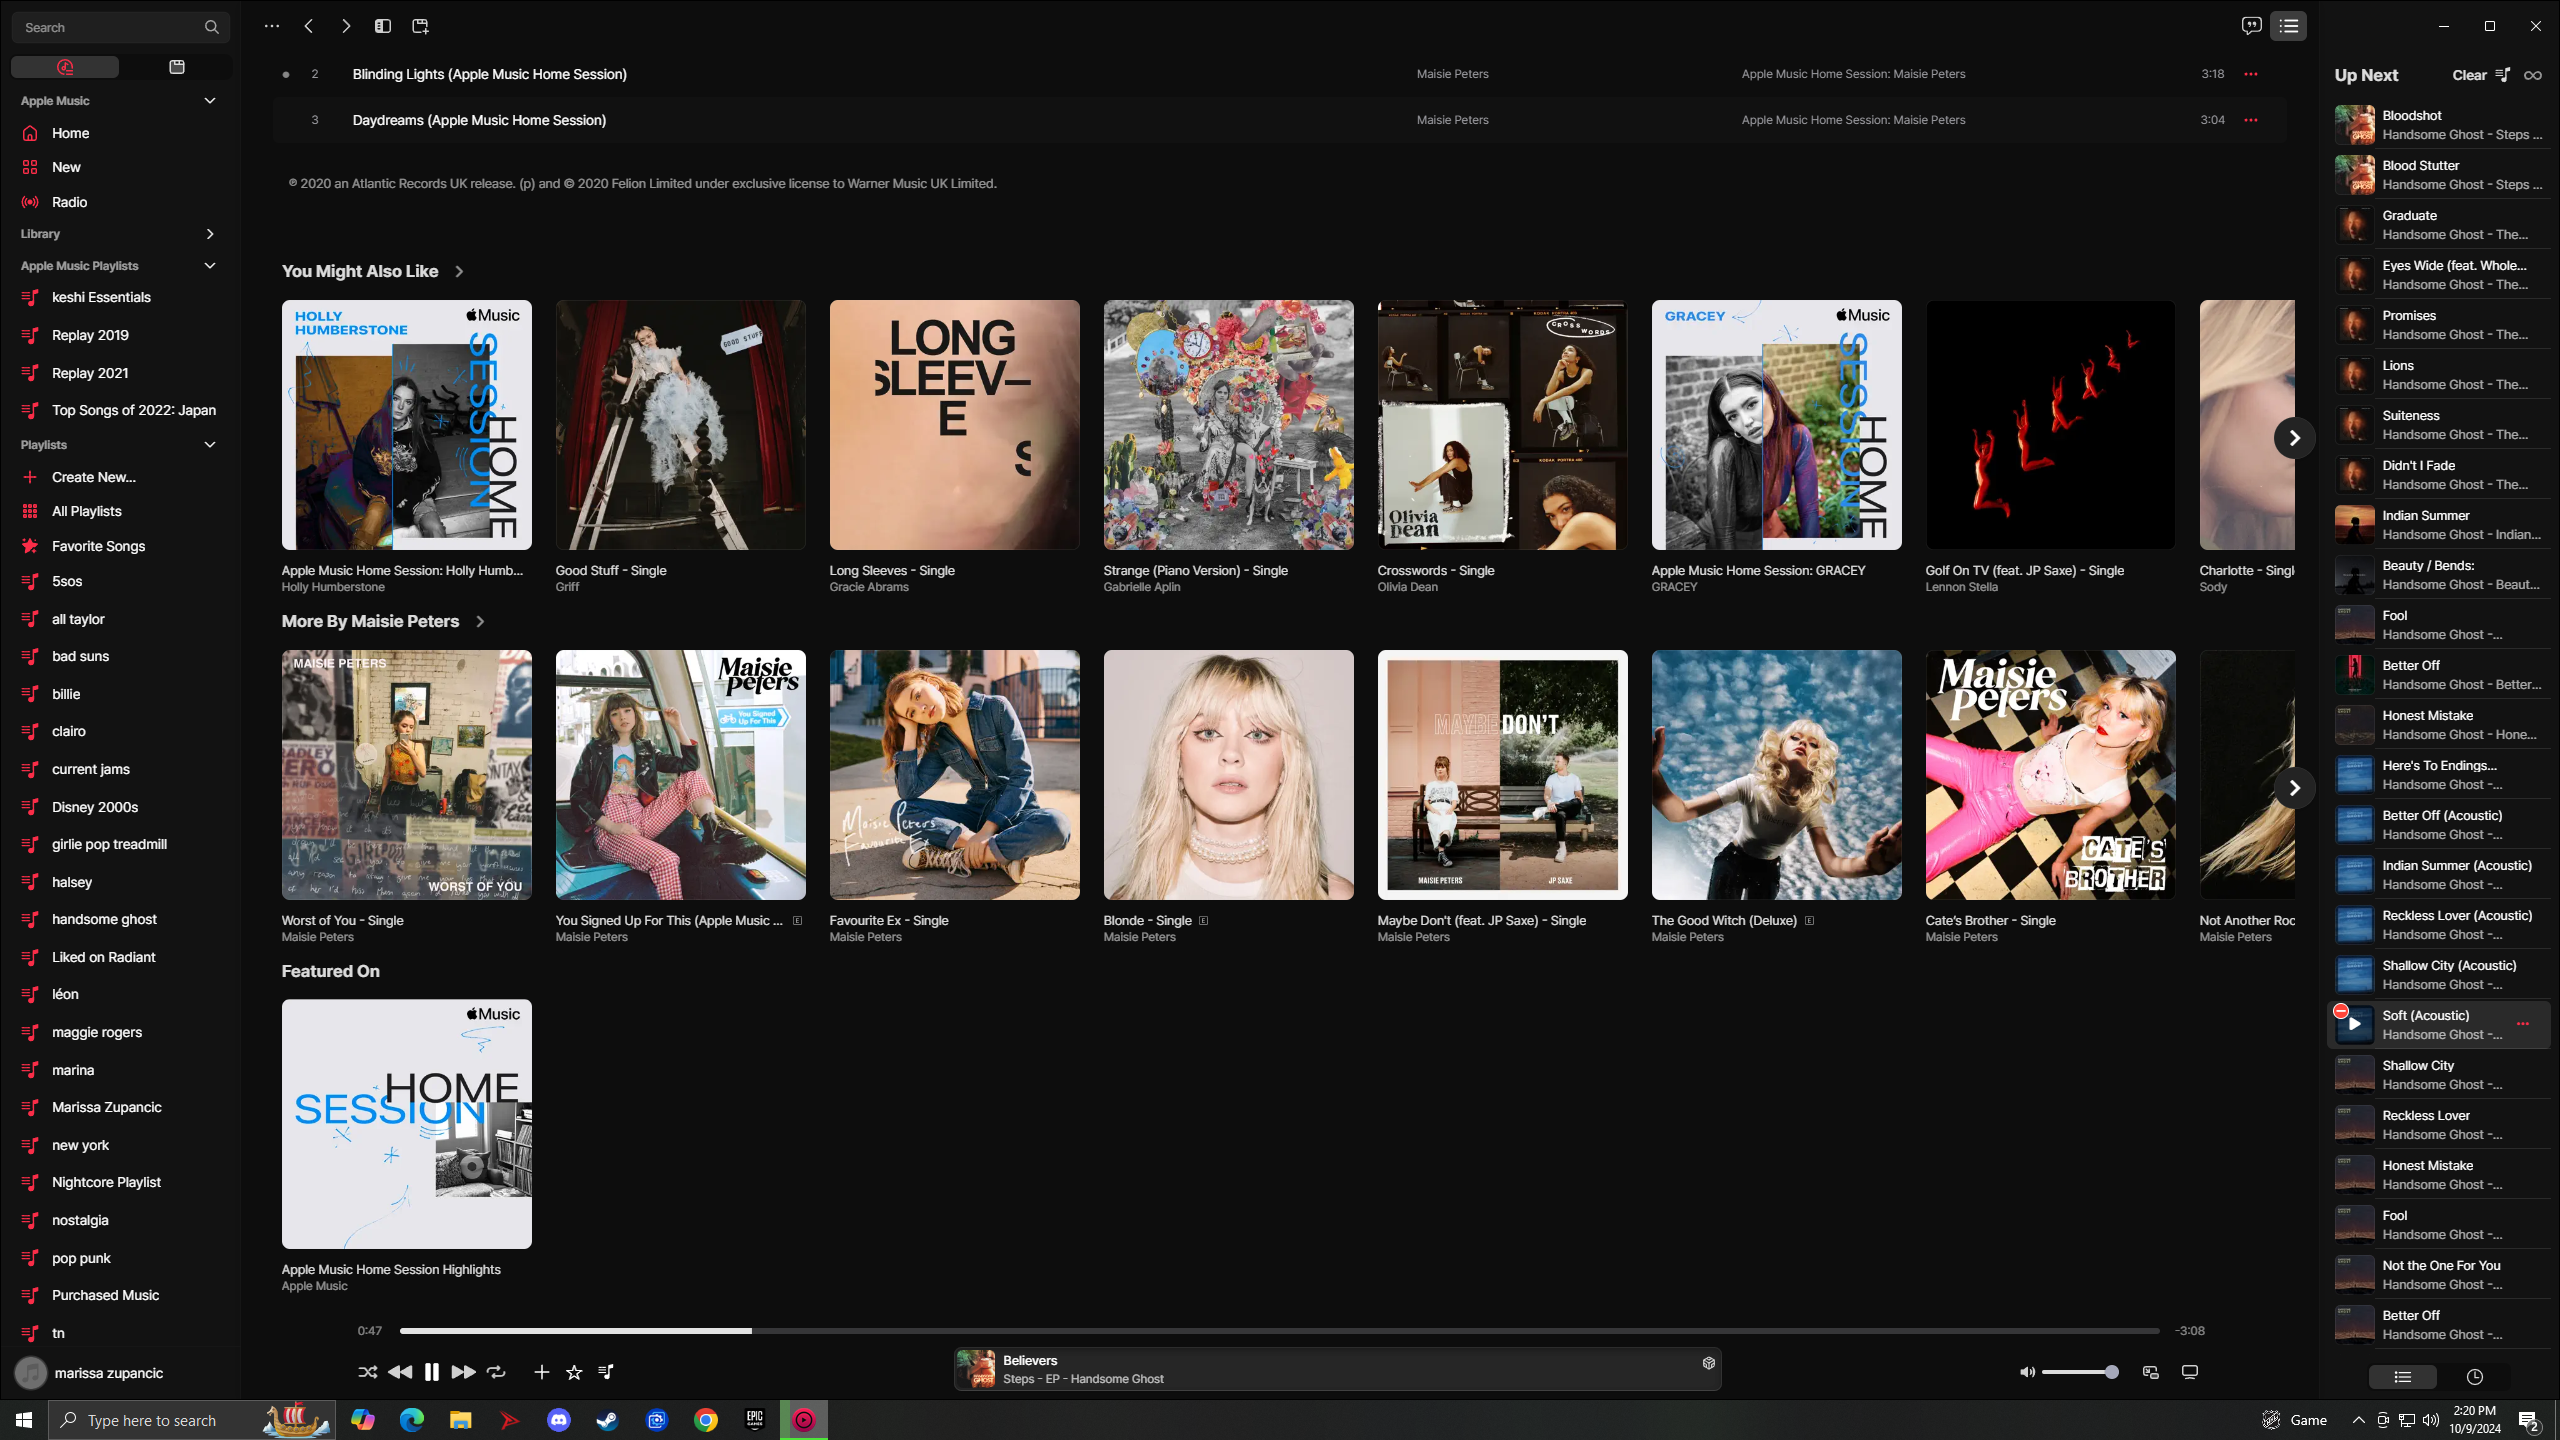This screenshot has width=2560, height=1440.
Task: Open the three-dot app menu
Action: 271,26
